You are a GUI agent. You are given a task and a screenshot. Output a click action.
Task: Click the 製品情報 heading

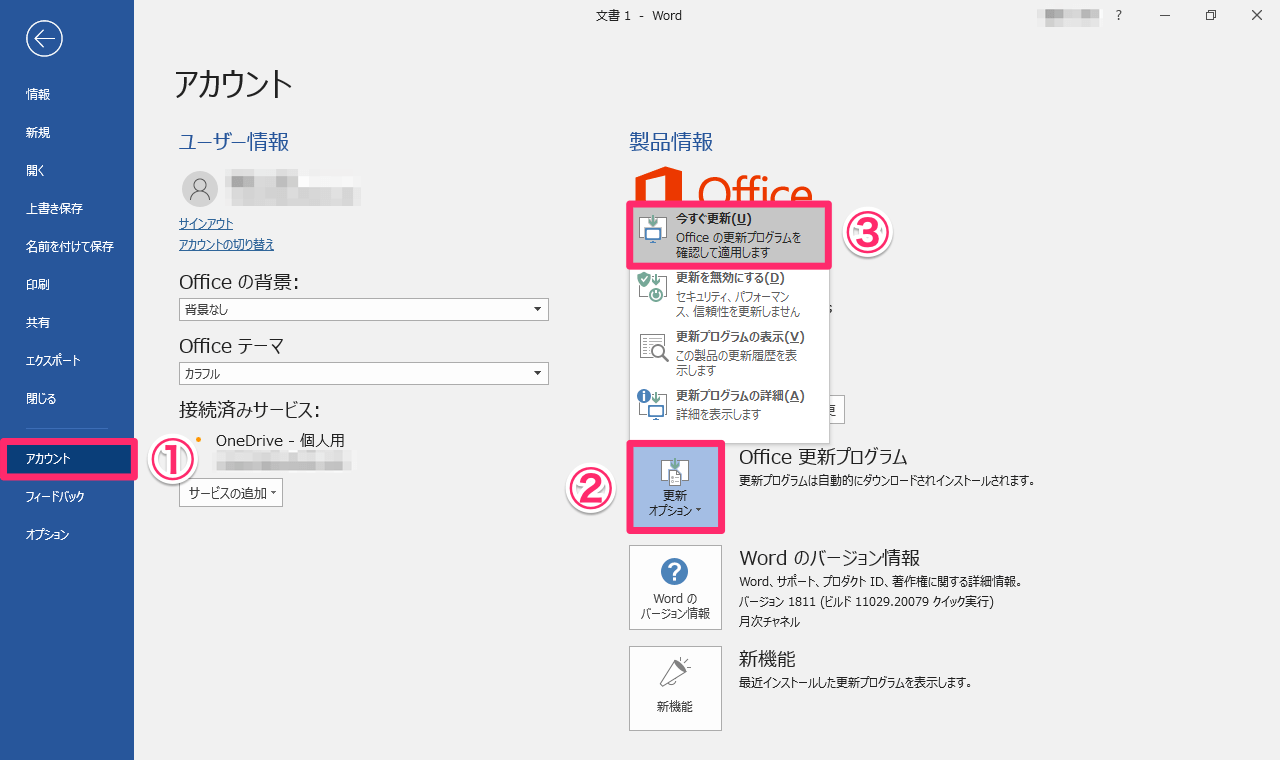(x=671, y=142)
